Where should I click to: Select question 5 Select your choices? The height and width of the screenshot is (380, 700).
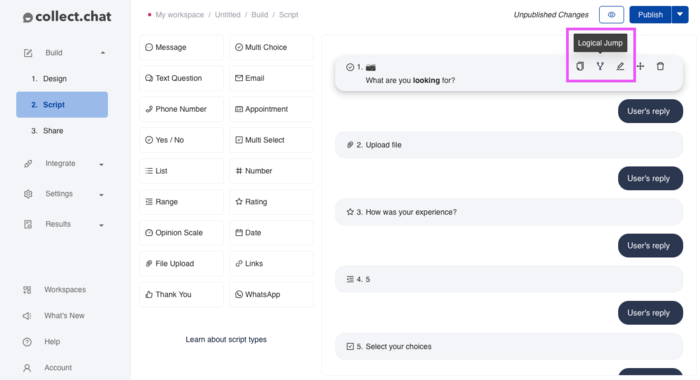tap(509, 347)
